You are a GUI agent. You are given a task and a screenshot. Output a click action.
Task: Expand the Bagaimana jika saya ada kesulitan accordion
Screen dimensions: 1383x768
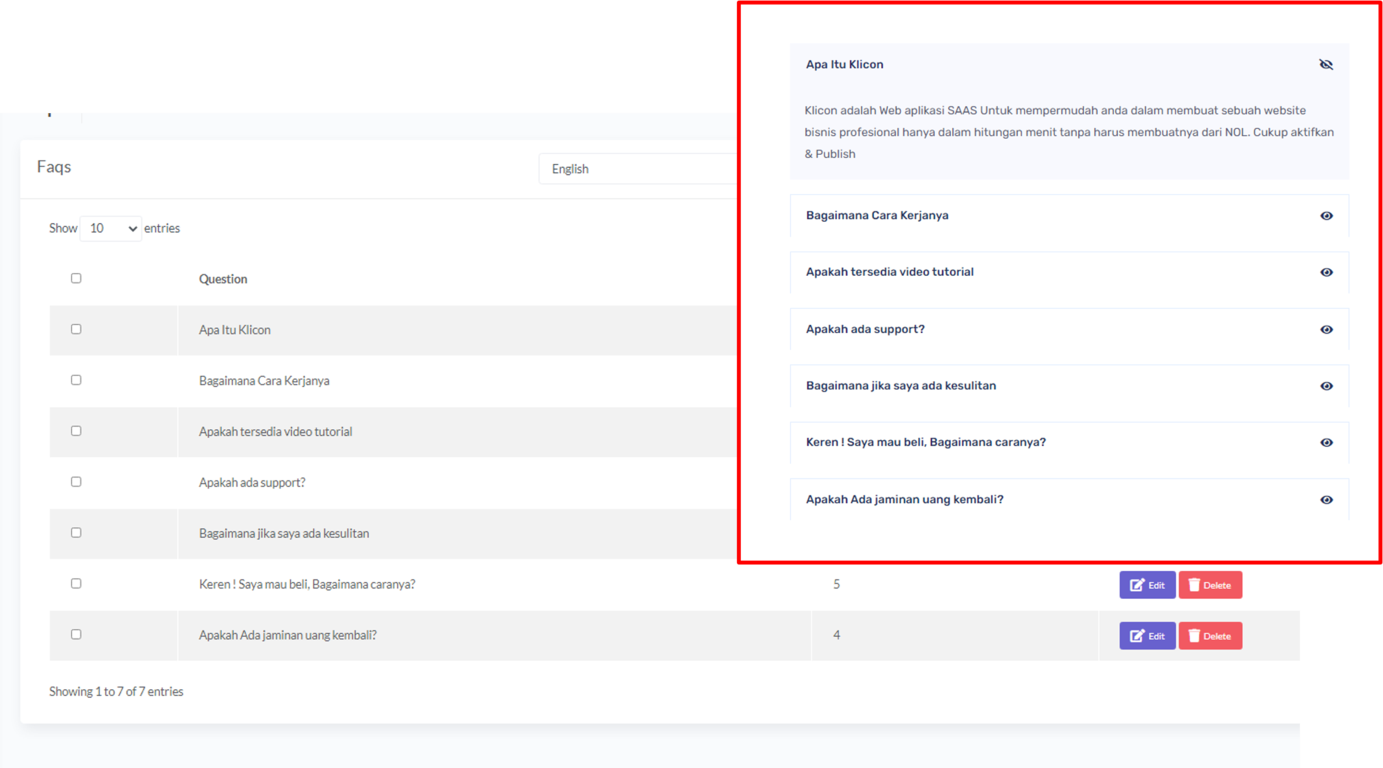(x=1069, y=386)
